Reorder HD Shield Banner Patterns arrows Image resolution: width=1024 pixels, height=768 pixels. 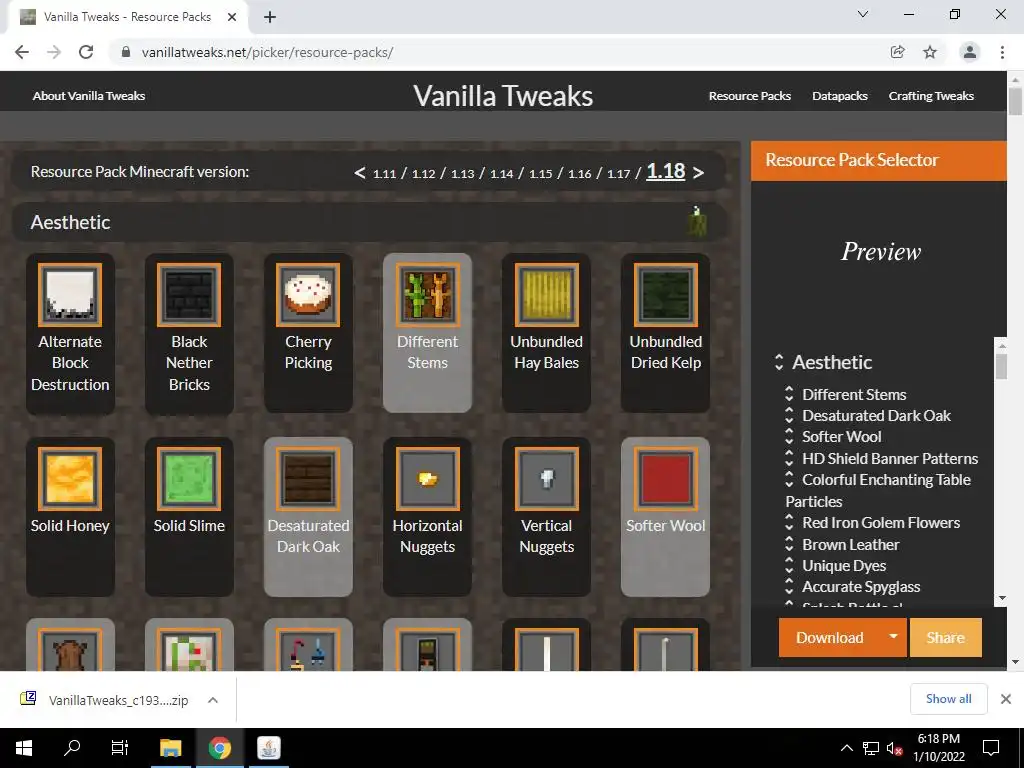point(789,458)
